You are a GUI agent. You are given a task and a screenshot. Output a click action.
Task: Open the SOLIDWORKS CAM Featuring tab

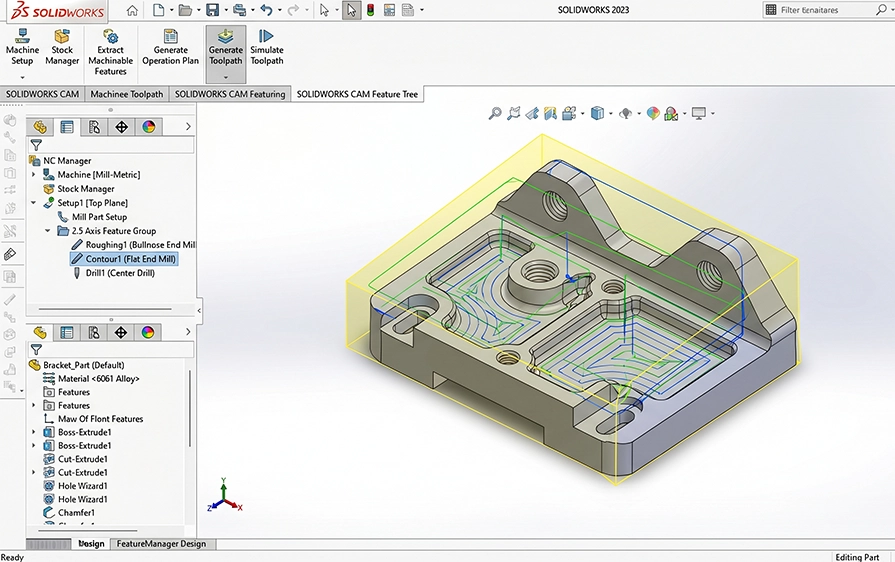[230, 94]
